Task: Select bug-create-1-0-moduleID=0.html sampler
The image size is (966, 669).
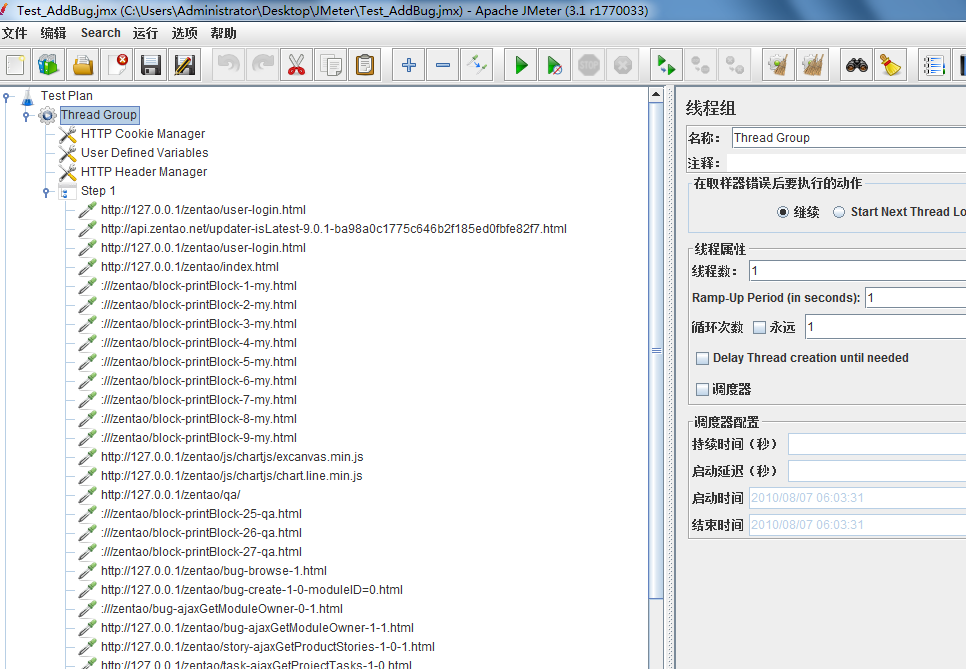Action: [252, 590]
